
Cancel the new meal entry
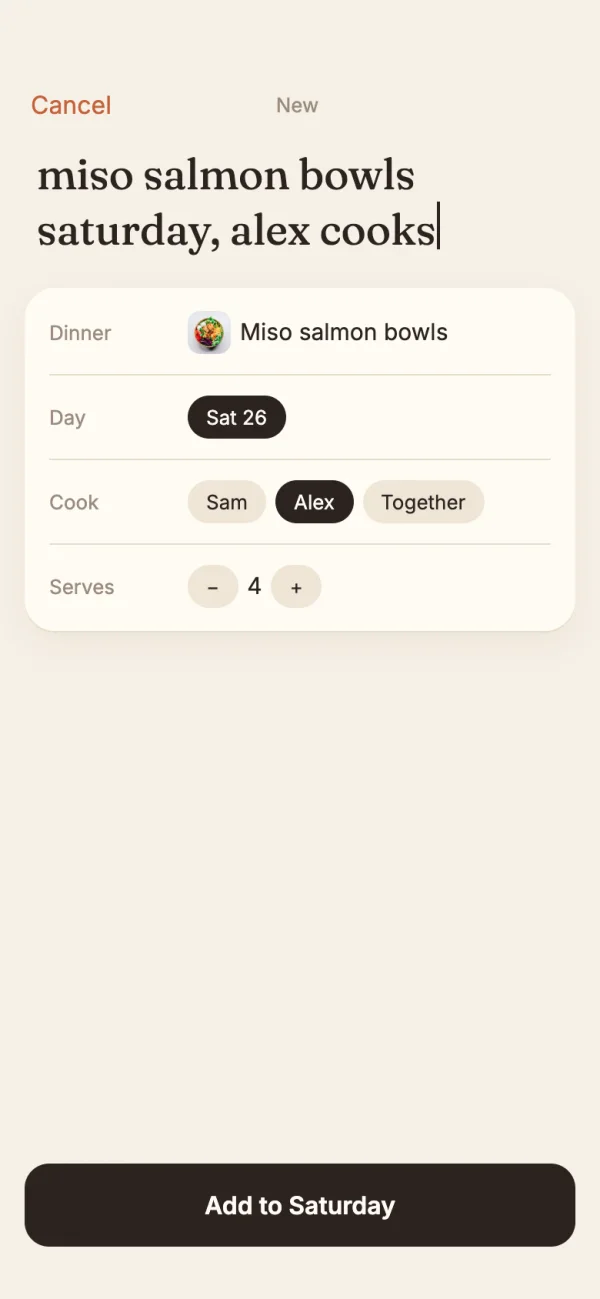pos(71,105)
